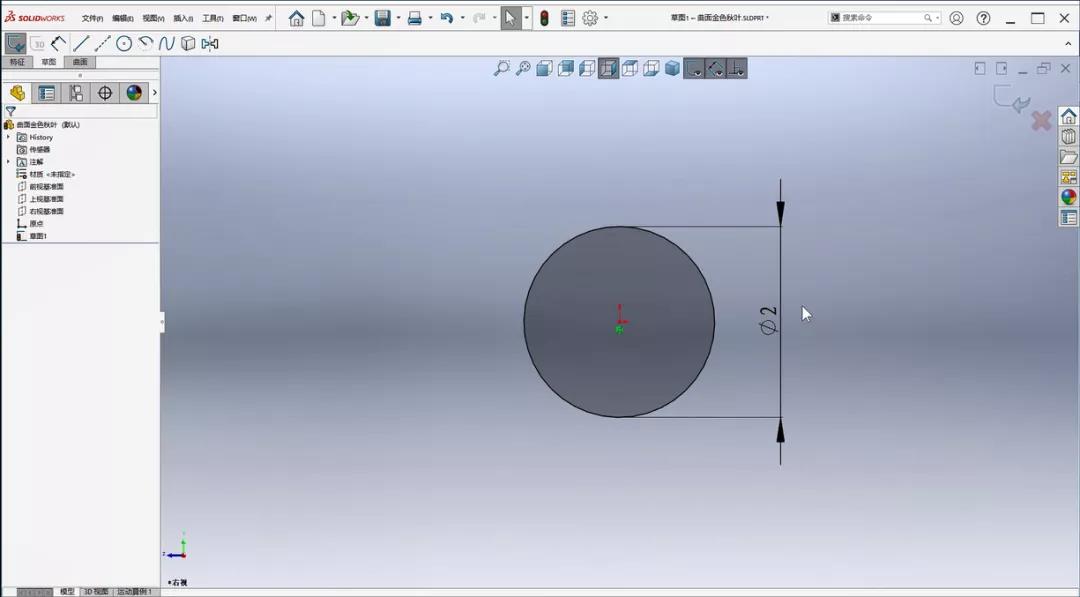Expand the History folder in the tree
The width and height of the screenshot is (1080, 597).
click(x=8, y=137)
